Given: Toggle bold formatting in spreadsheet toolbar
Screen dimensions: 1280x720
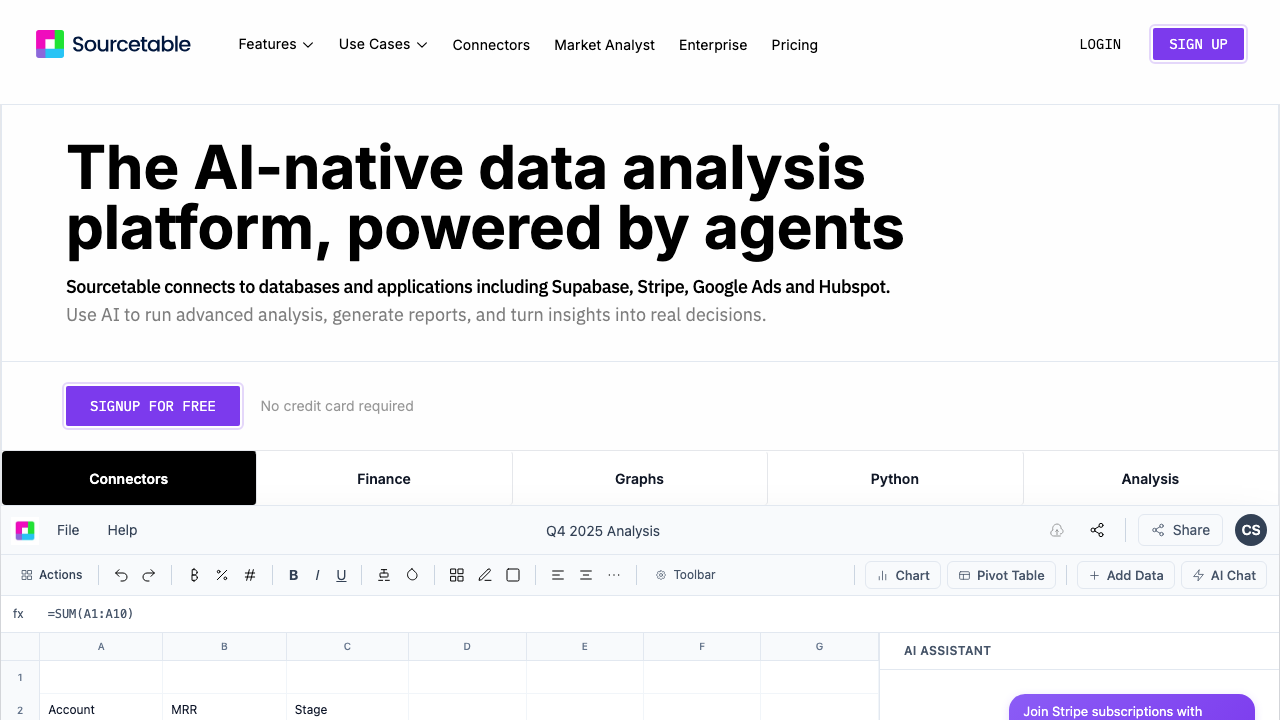Looking at the screenshot, I should (293, 575).
